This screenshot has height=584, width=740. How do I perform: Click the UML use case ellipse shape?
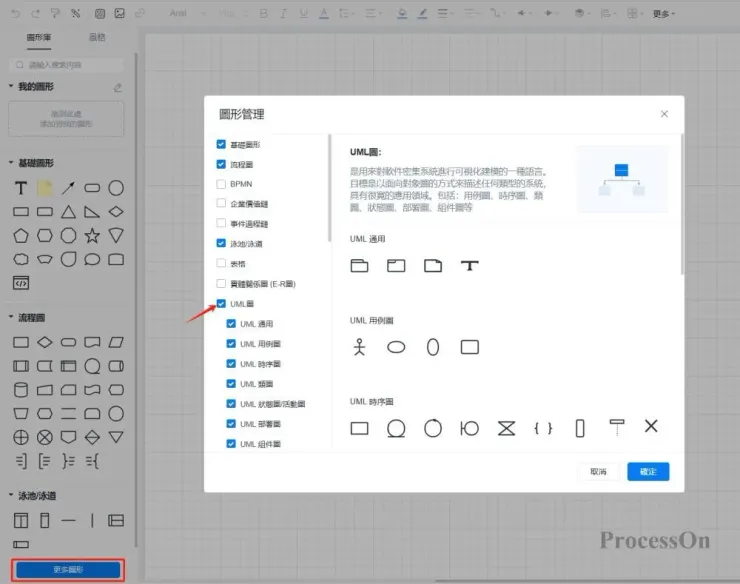coord(397,347)
